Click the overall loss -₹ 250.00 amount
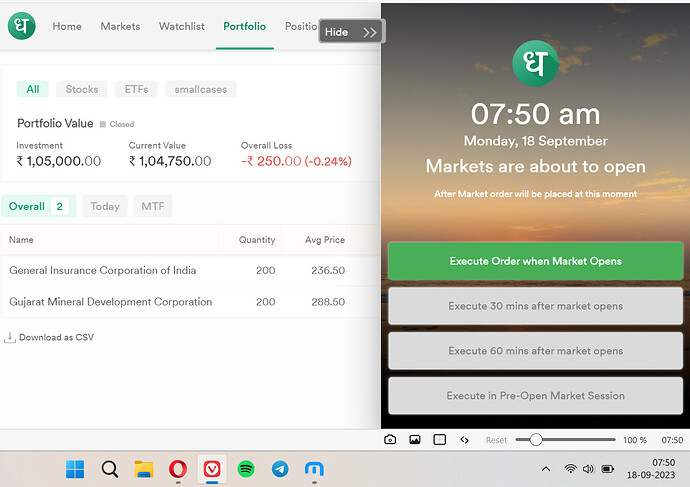Image resolution: width=690 pixels, height=487 pixels. 271,161
